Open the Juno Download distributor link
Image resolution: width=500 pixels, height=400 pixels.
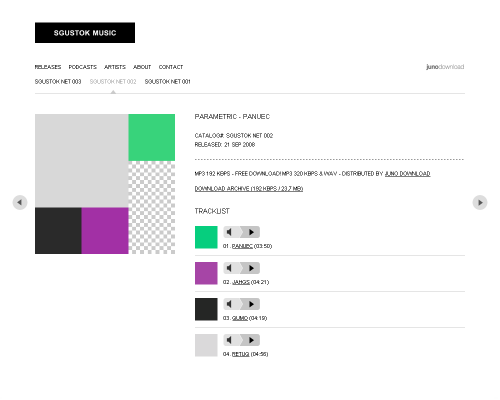408,174
